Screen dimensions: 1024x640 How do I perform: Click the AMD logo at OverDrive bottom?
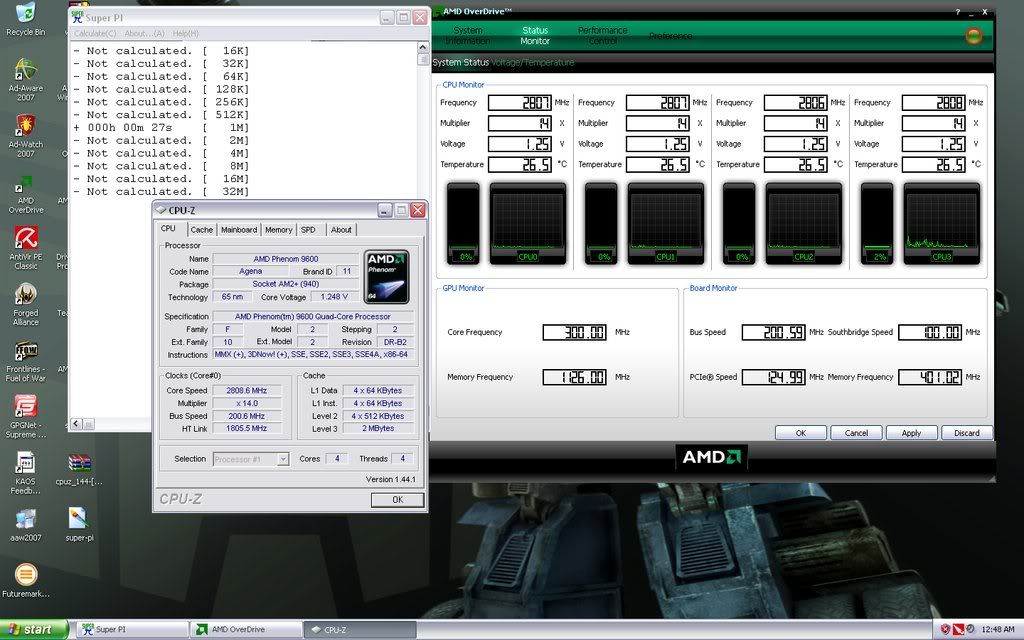point(711,456)
